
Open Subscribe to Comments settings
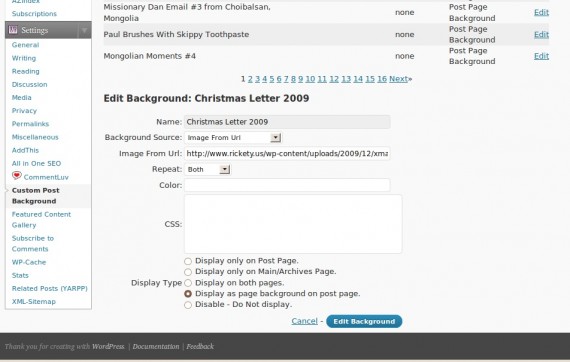click(x=33, y=244)
